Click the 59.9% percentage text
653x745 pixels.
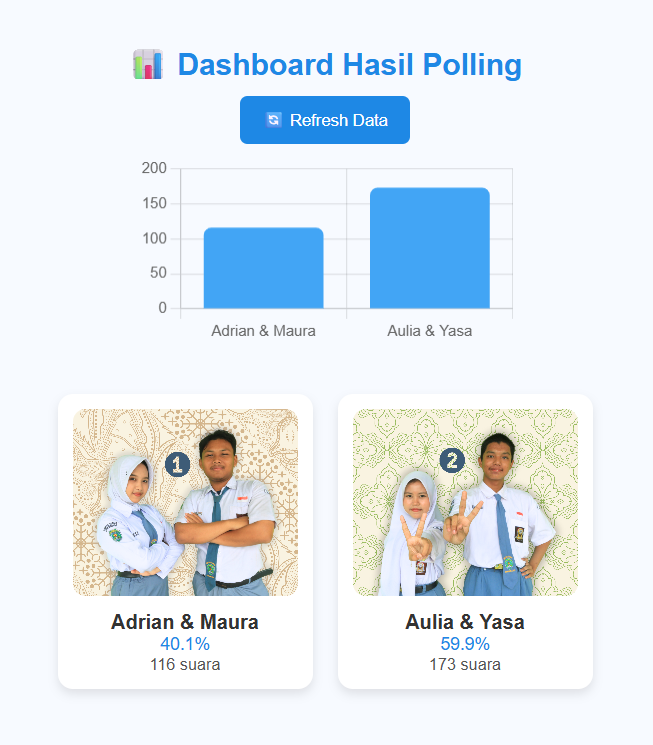465,644
